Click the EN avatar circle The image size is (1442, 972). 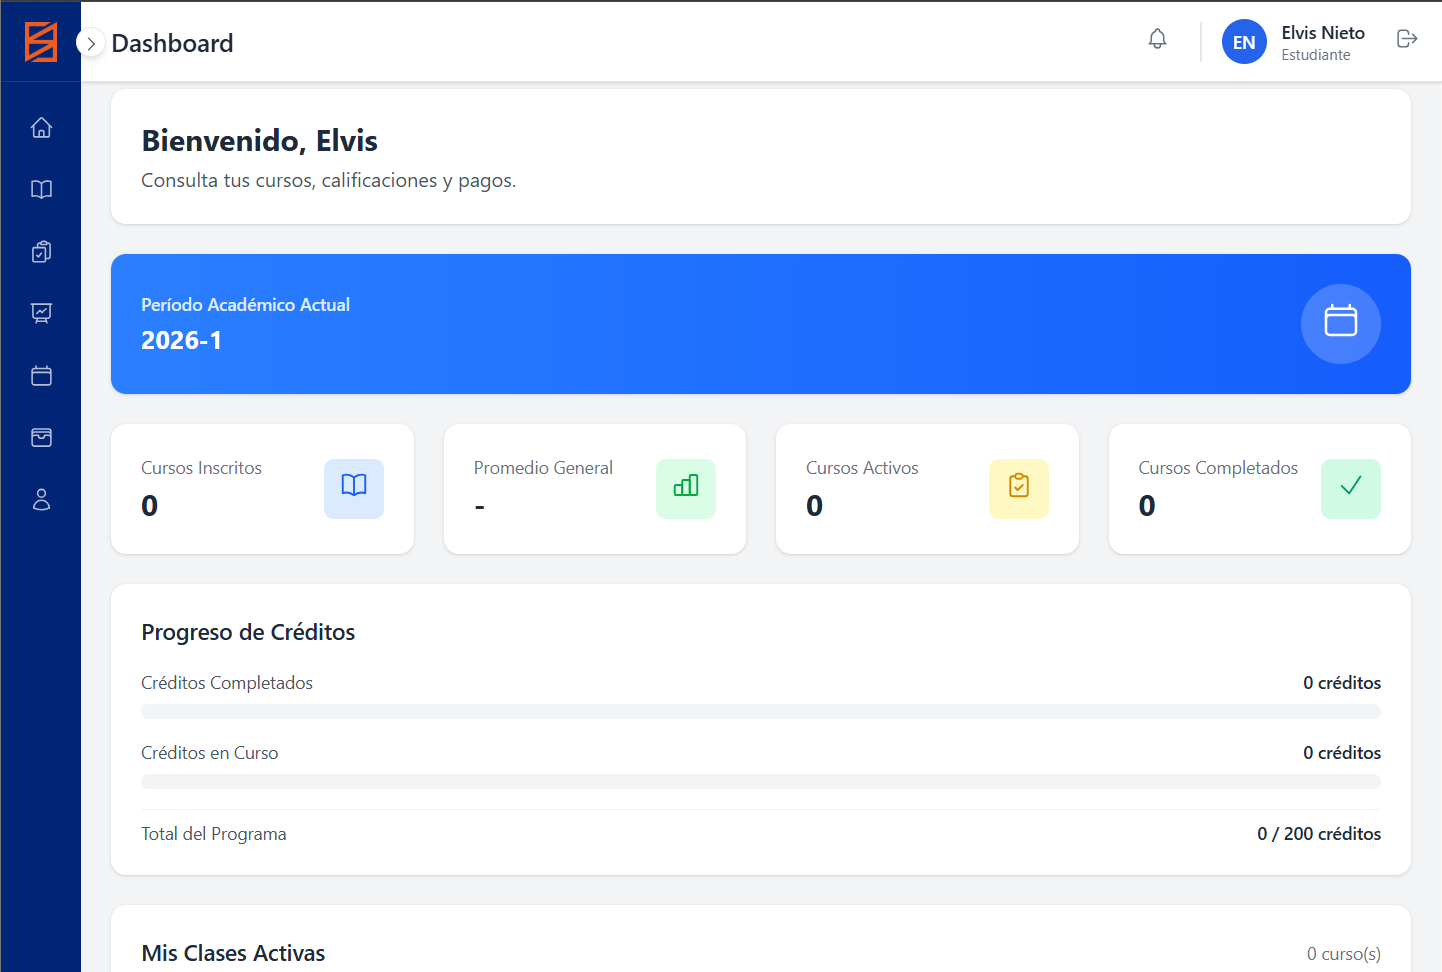point(1244,42)
